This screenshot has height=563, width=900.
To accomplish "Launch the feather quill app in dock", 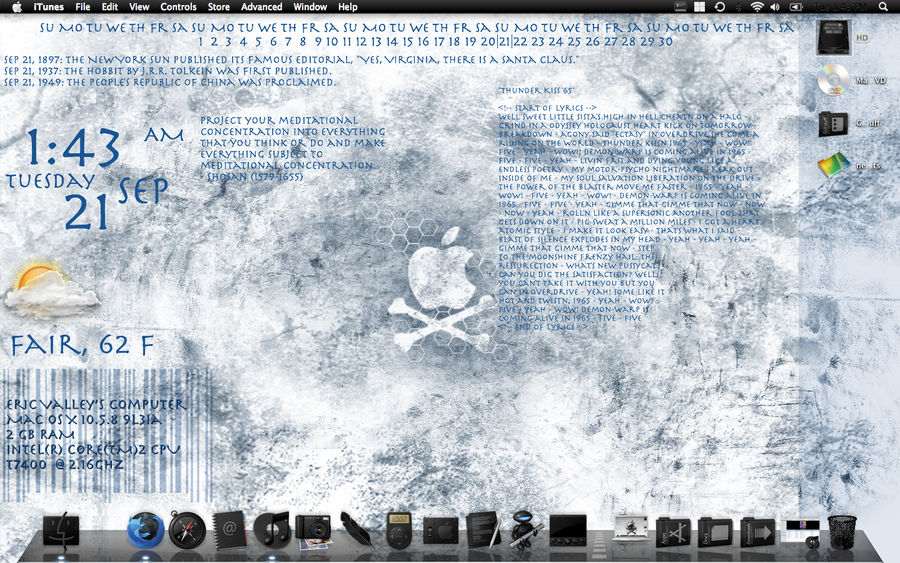I will [x=356, y=529].
